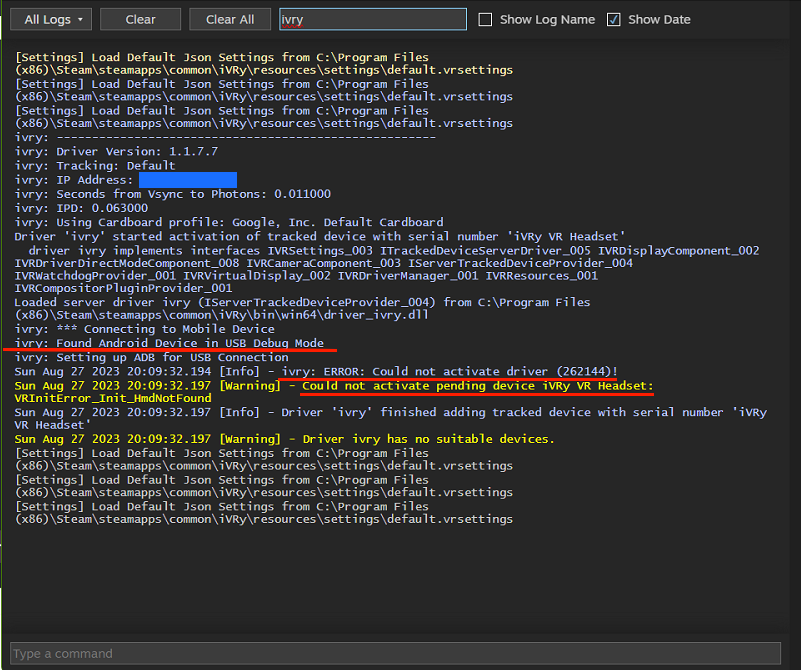
Task: Click 'Setting up ADB for USB Connection' line
Action: click(152, 357)
